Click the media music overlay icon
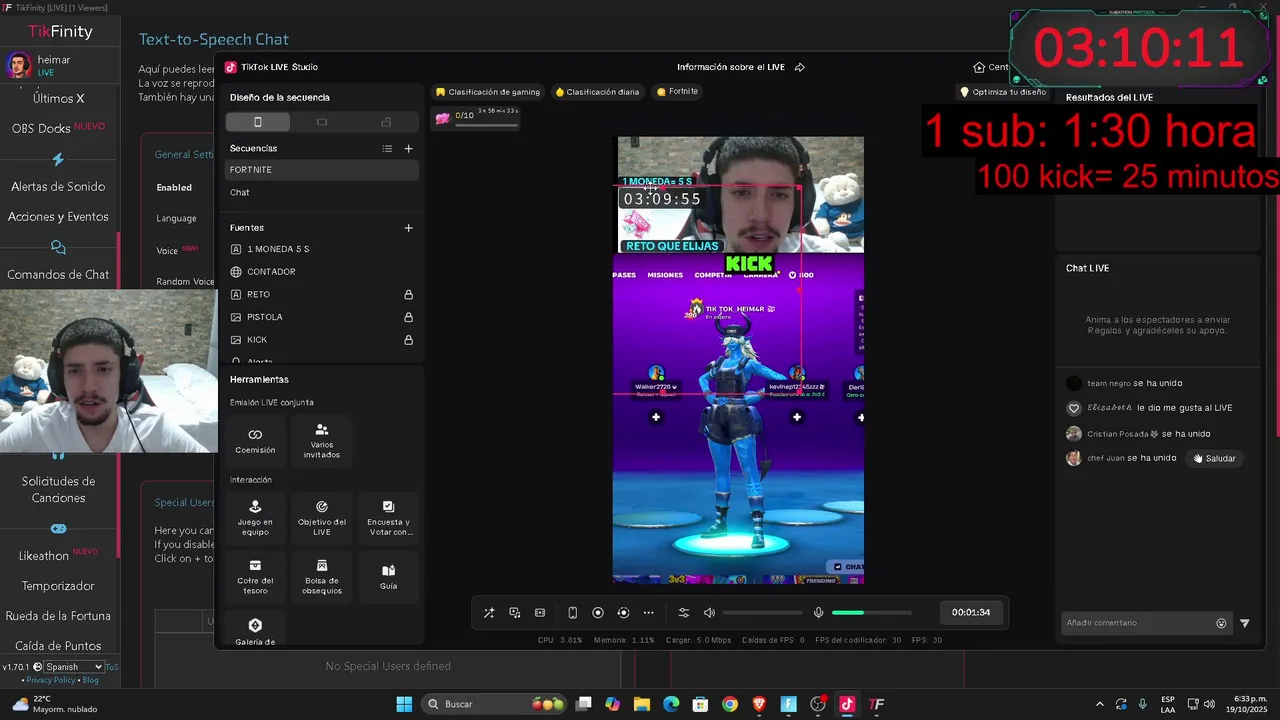 [514, 613]
